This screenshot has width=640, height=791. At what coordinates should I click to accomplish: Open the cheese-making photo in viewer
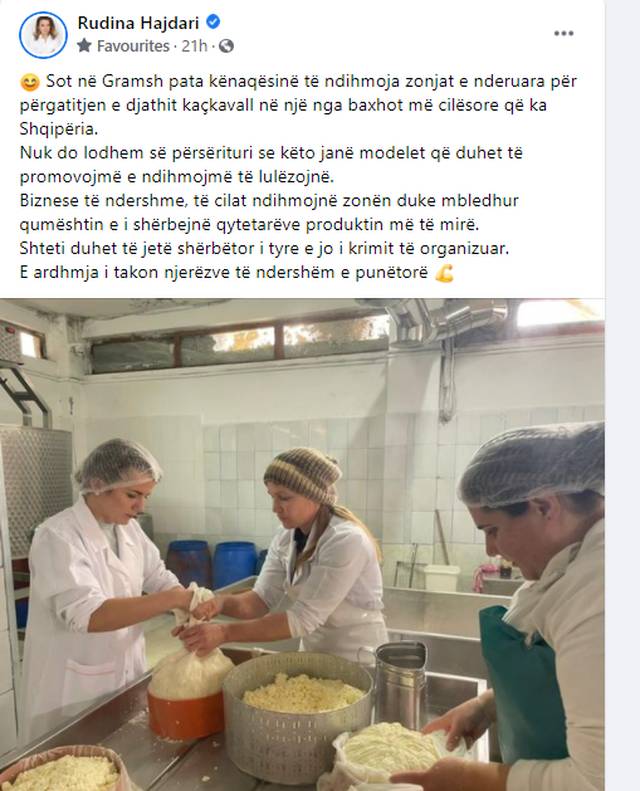pos(302,544)
